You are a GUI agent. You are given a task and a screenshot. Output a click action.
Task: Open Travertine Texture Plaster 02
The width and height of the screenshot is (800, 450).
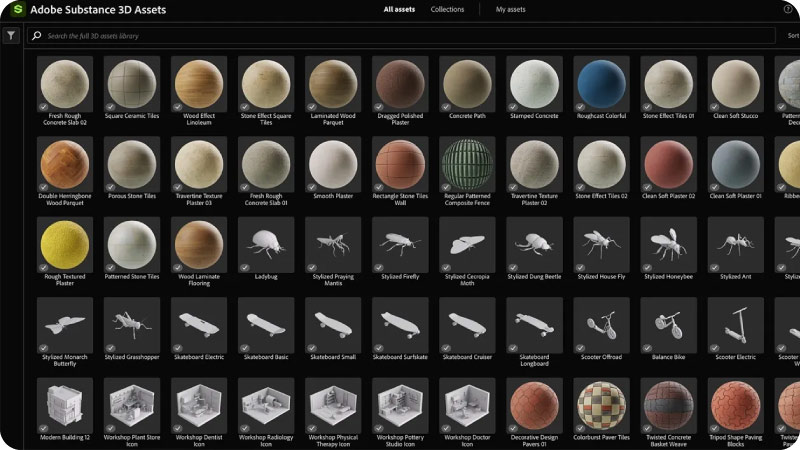[534, 164]
